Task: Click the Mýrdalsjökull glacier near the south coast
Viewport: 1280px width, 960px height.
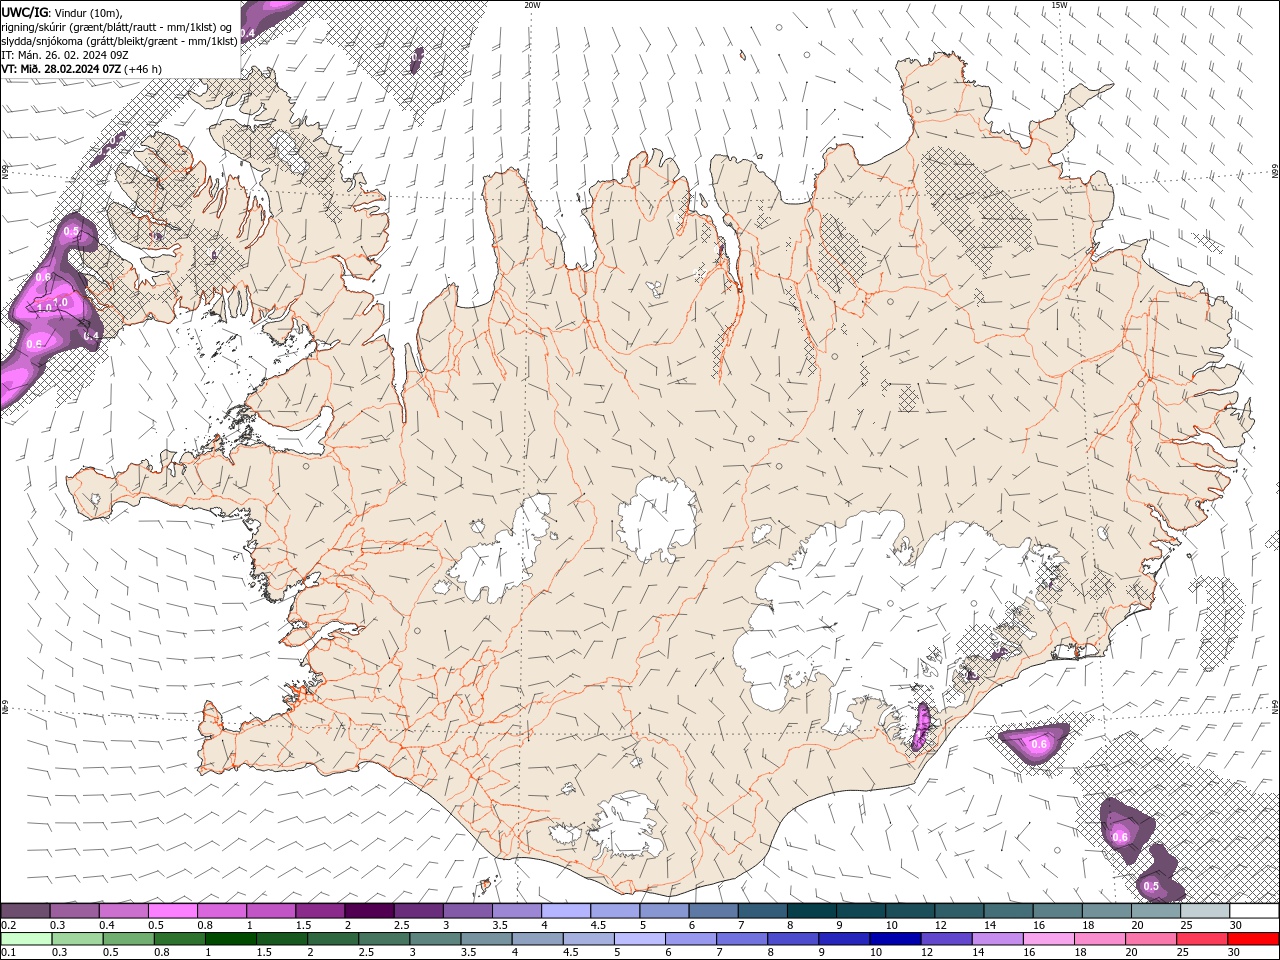Action: click(628, 824)
